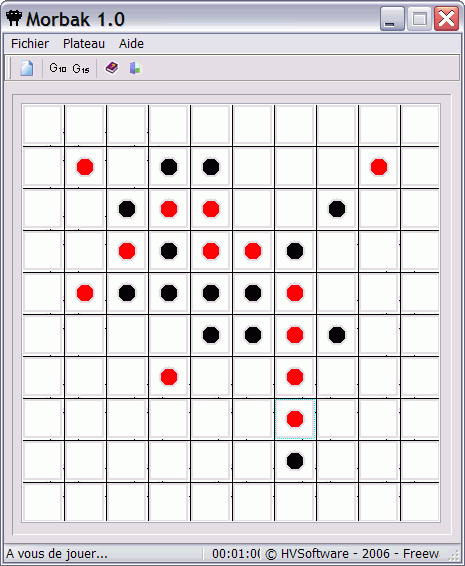The image size is (465, 566).
Task: Click the exit door toolbar icon
Action: [x=136, y=68]
